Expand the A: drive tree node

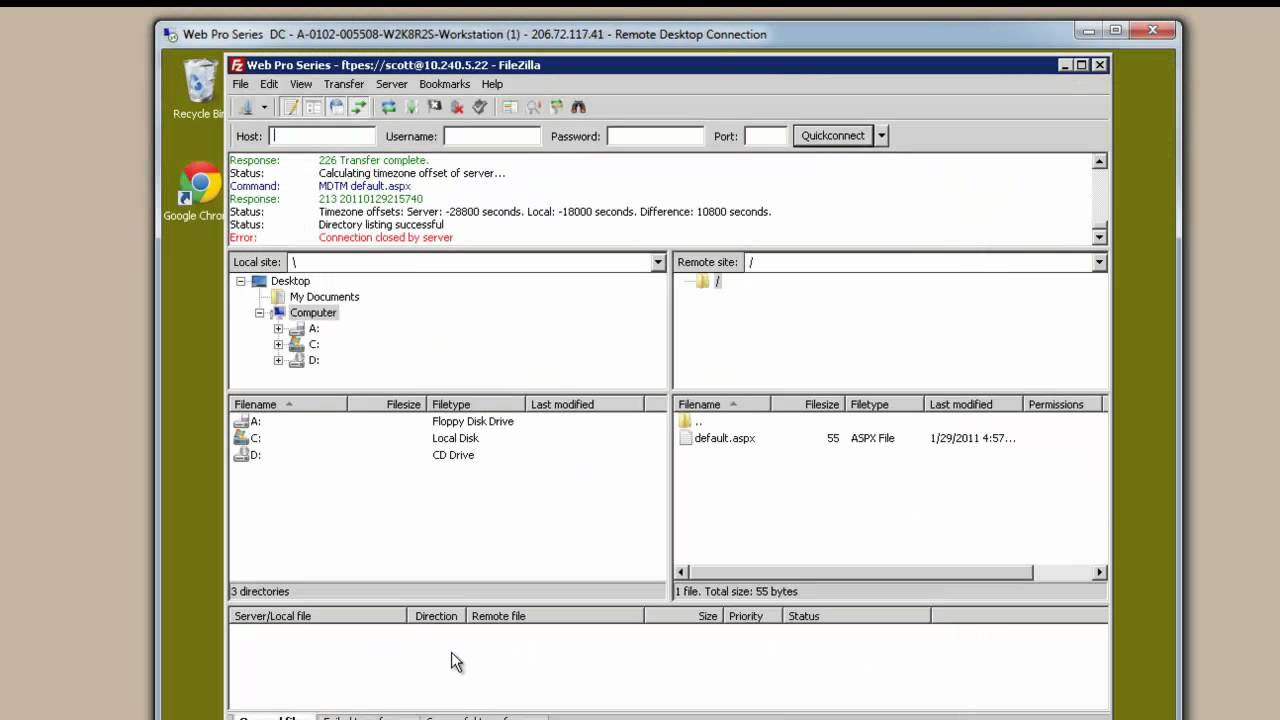tap(279, 328)
